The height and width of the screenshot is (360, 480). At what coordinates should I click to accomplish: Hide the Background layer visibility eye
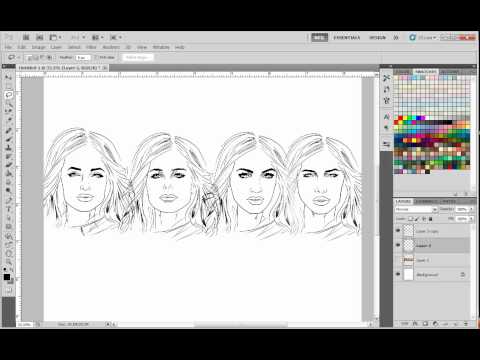point(398,274)
